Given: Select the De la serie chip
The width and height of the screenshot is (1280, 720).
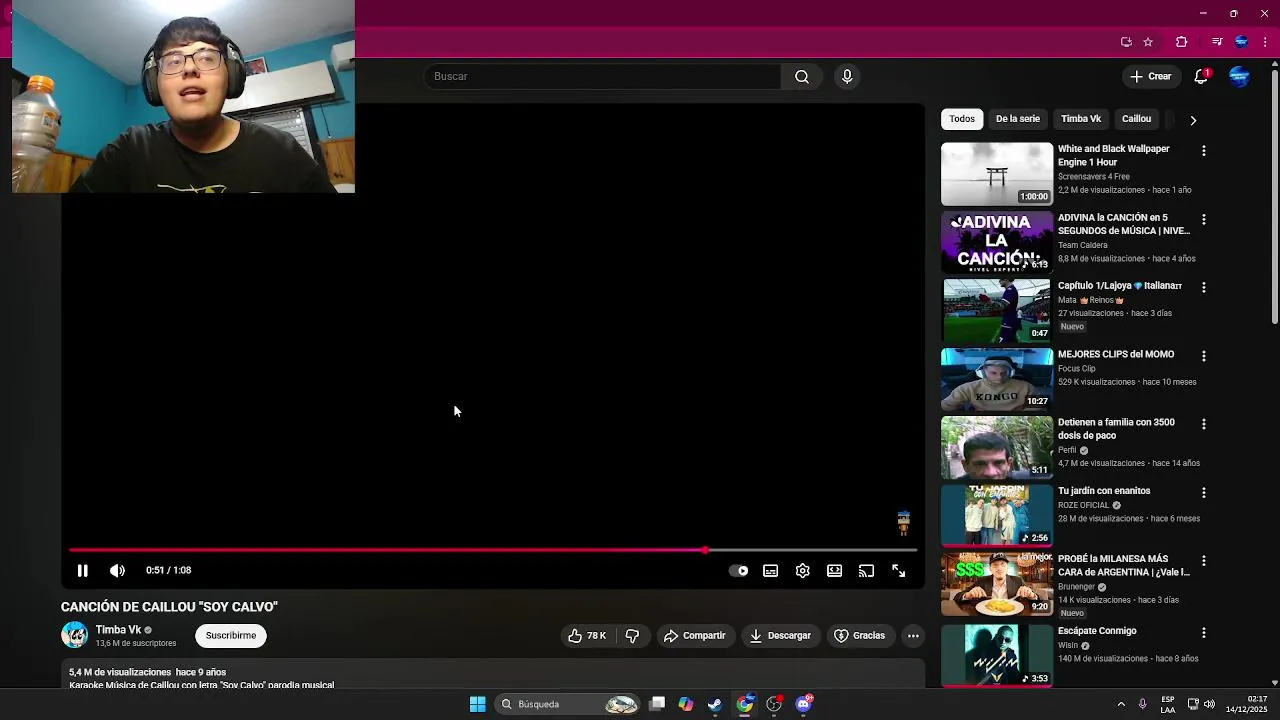Looking at the screenshot, I should (x=1017, y=119).
